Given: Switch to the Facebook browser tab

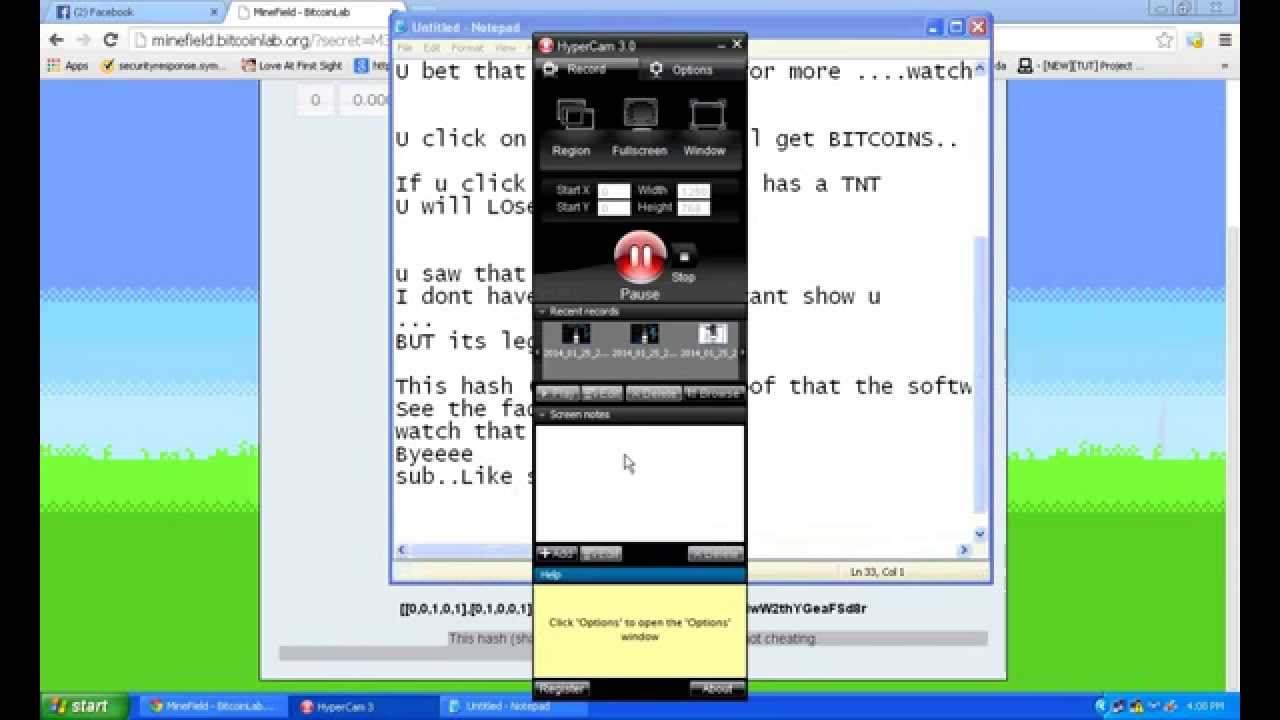Looking at the screenshot, I should point(136,12).
